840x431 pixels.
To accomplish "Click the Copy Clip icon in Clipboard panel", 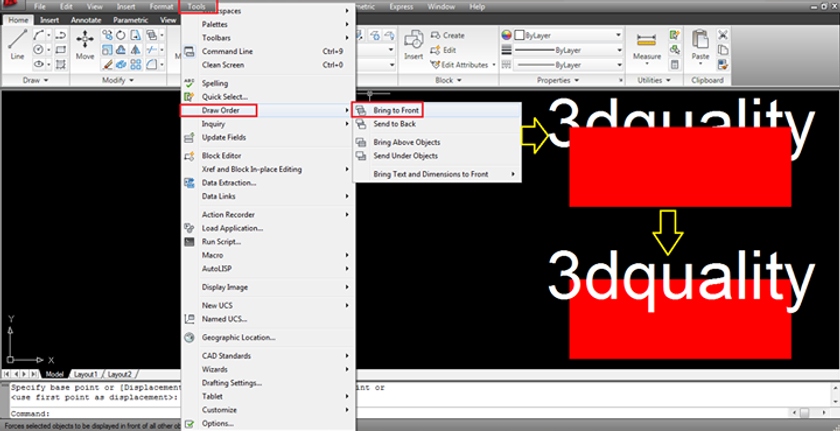I will tap(723, 50).
